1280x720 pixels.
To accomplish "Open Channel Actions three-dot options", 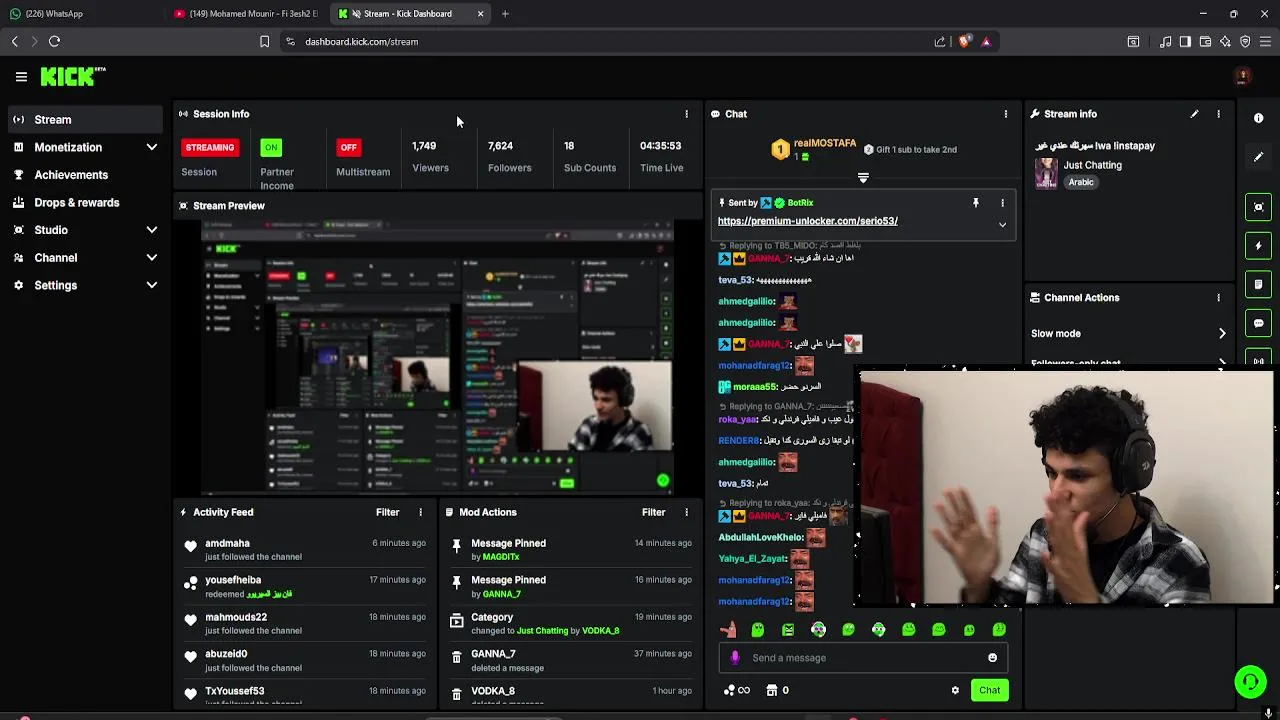I will pyautogui.click(x=1218, y=298).
